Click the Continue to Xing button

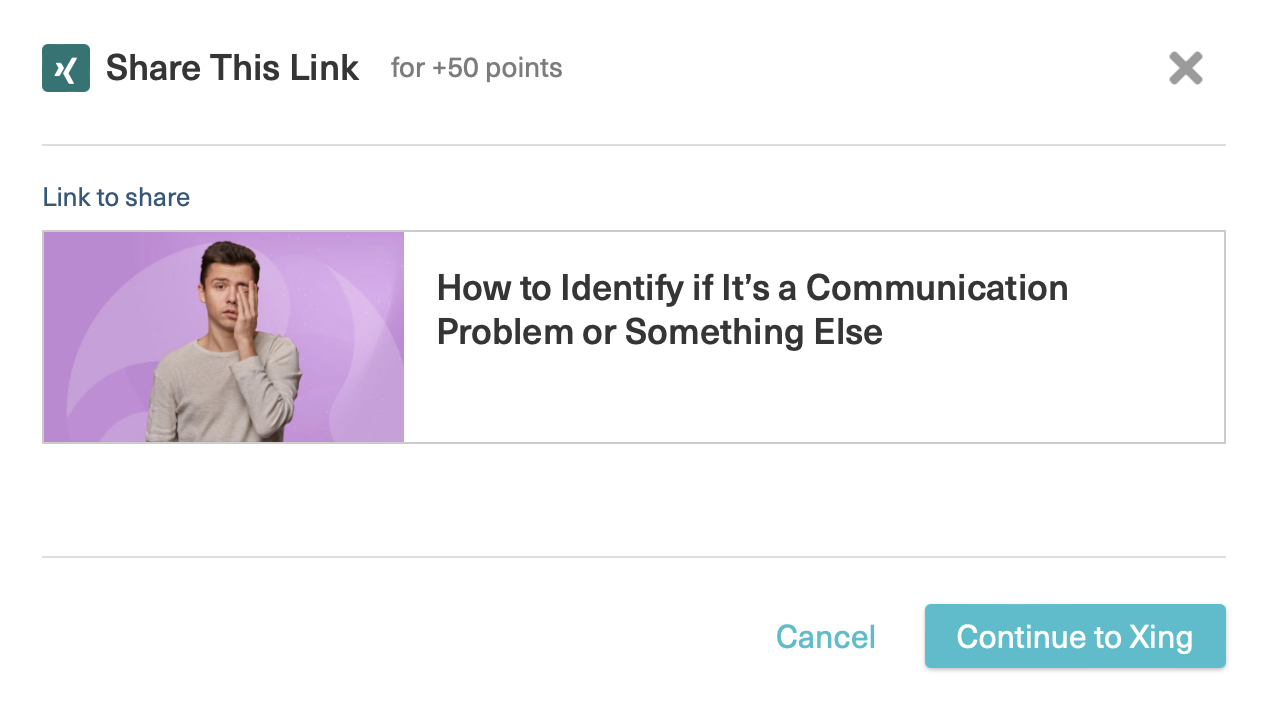1075,636
